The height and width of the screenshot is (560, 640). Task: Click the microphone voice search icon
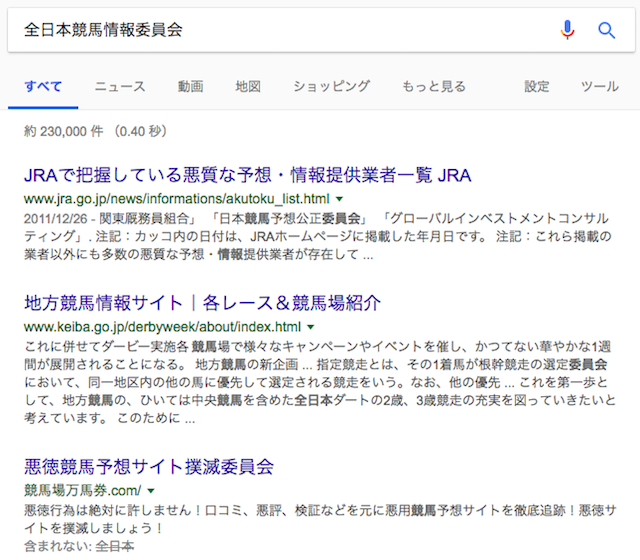click(x=567, y=30)
